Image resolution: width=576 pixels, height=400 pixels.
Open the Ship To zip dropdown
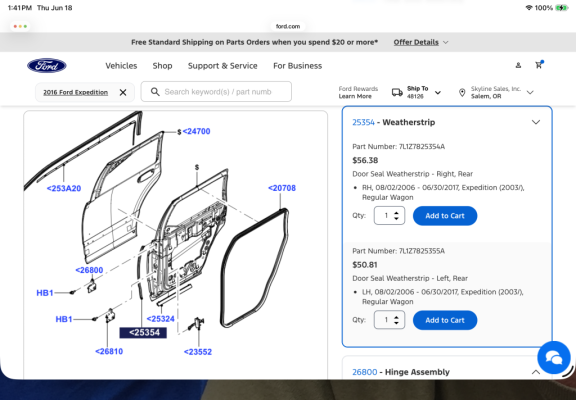[x=438, y=93]
